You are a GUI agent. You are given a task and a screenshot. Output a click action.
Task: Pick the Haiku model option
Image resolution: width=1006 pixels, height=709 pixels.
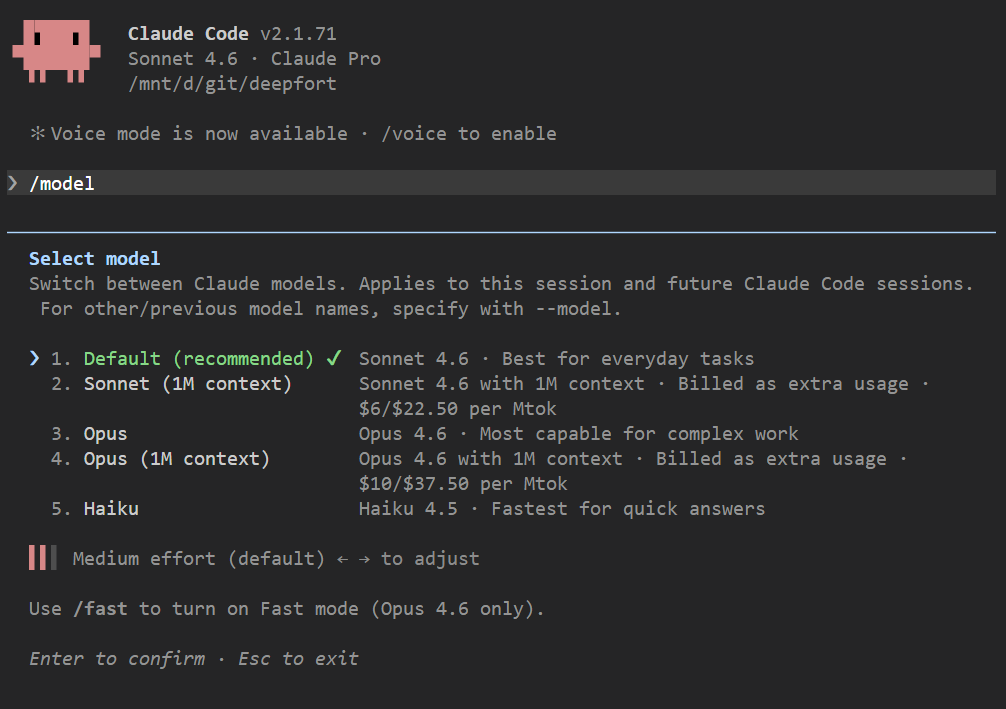click(x=110, y=509)
